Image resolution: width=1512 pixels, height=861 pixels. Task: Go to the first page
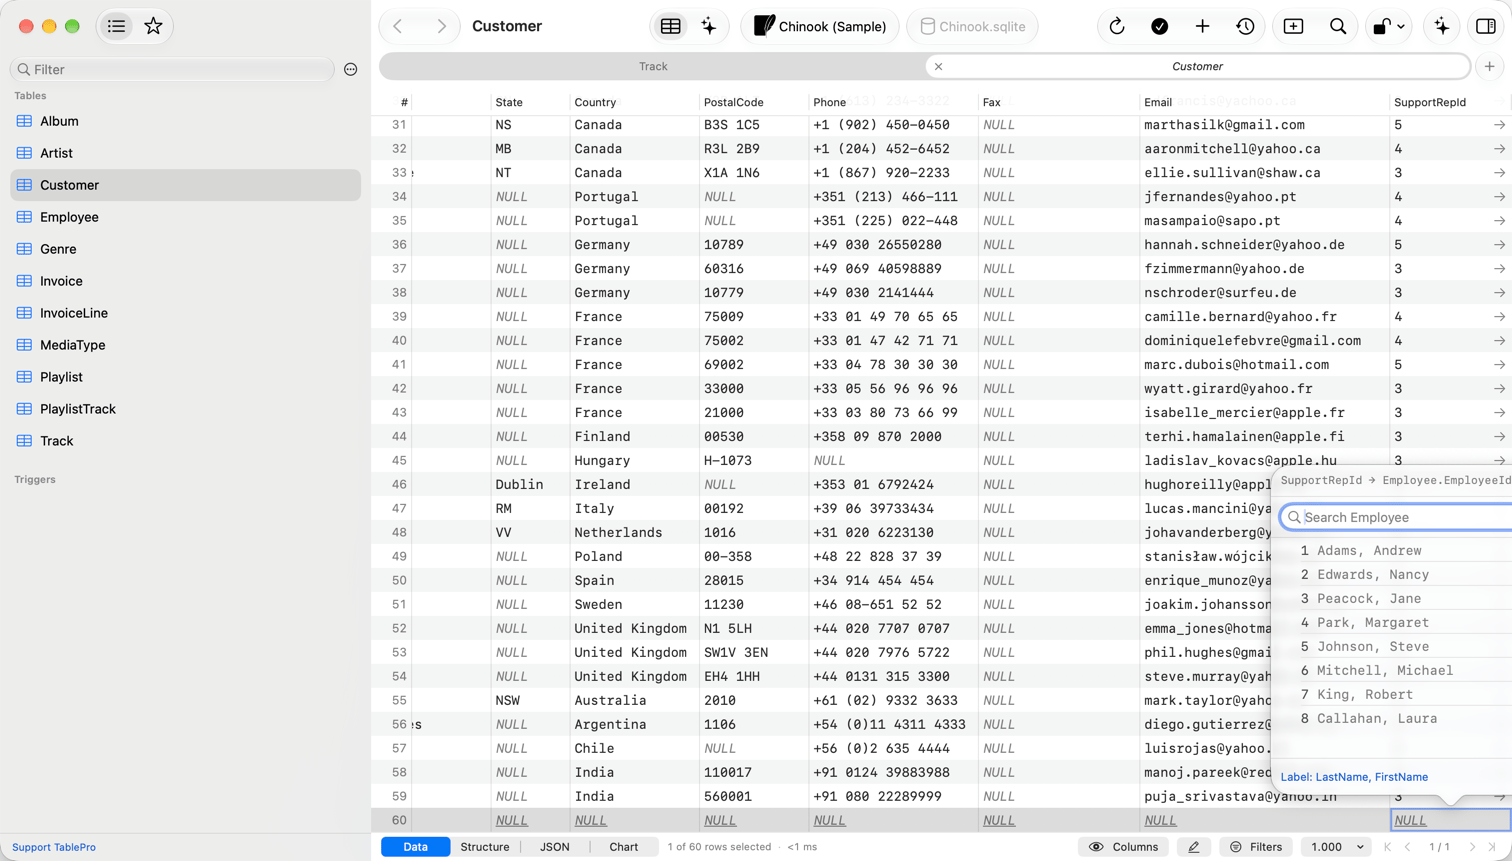[1388, 847]
